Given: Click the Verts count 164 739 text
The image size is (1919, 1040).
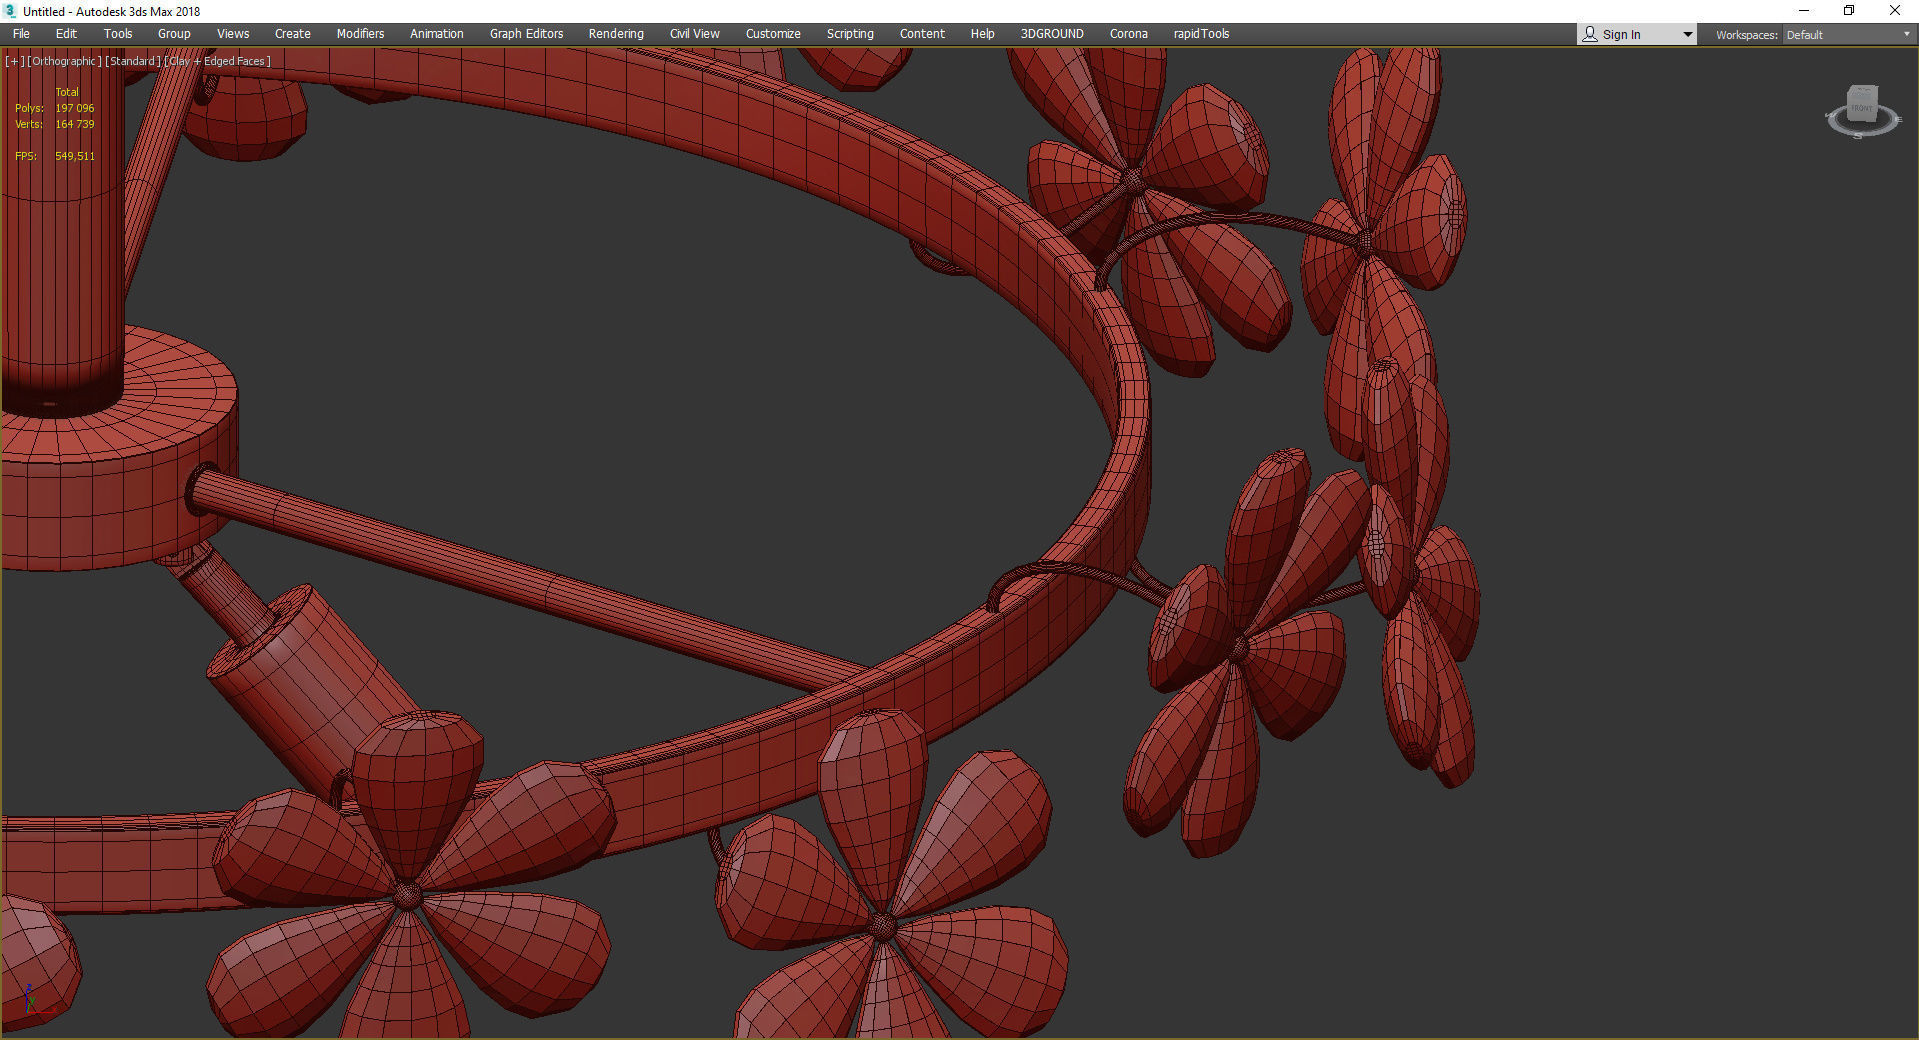Looking at the screenshot, I should coord(75,124).
